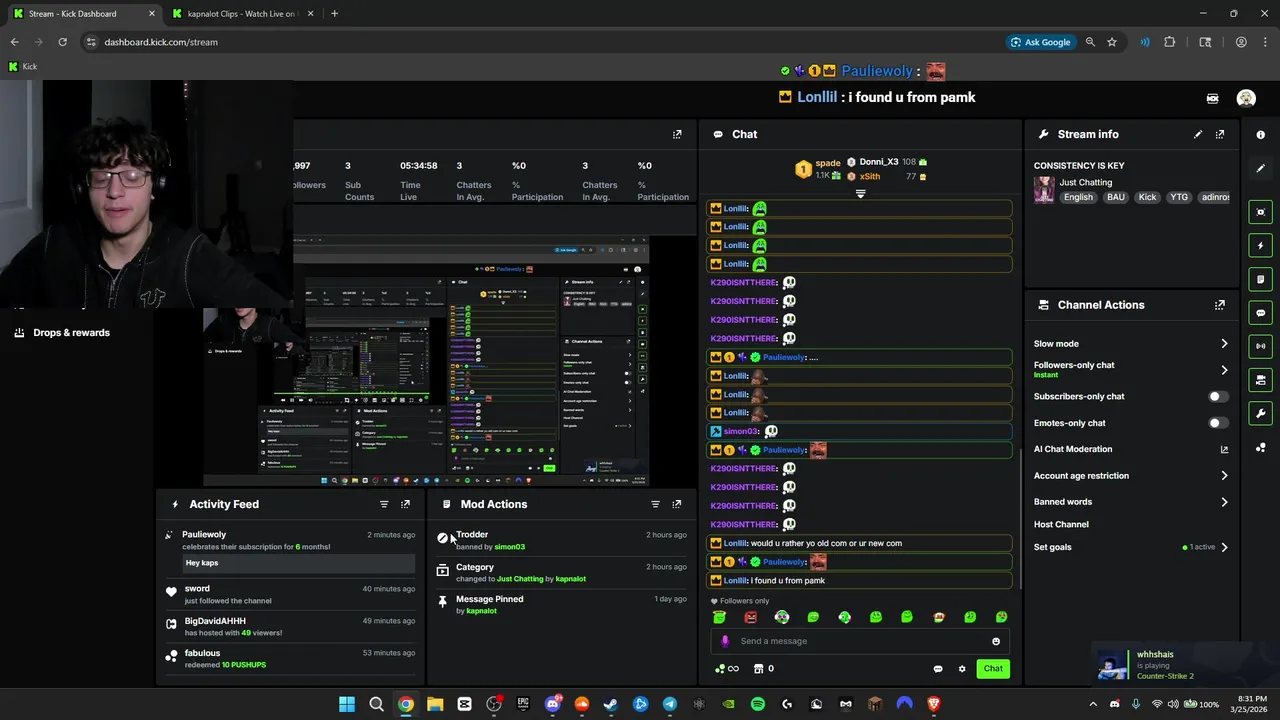The height and width of the screenshot is (720, 1280).
Task: Open channel points infinity icon
Action: point(727,669)
